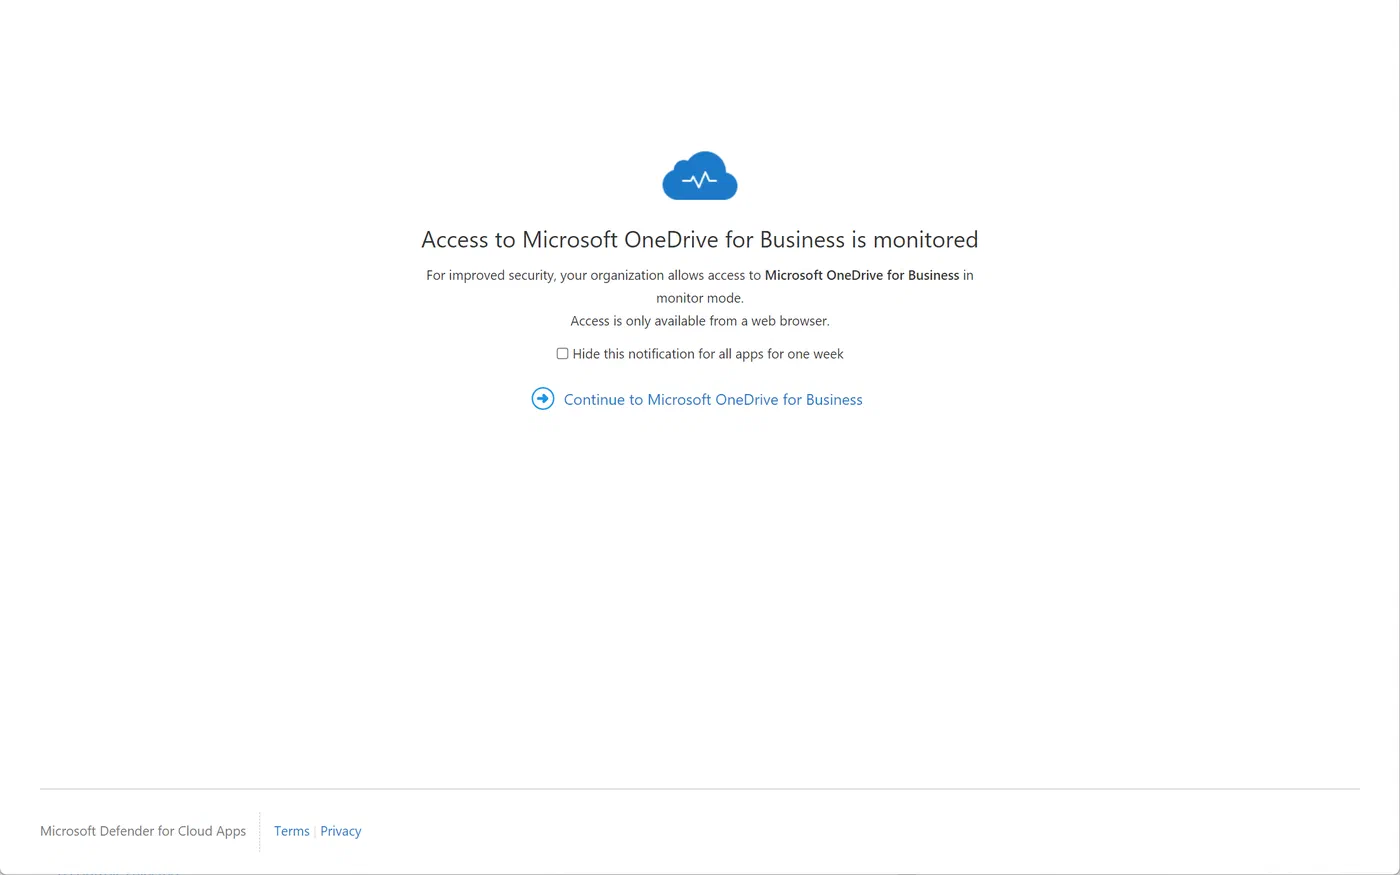The image size is (1400, 875).
Task: Click the blue cloud monitoring icon
Action: pyautogui.click(x=700, y=176)
